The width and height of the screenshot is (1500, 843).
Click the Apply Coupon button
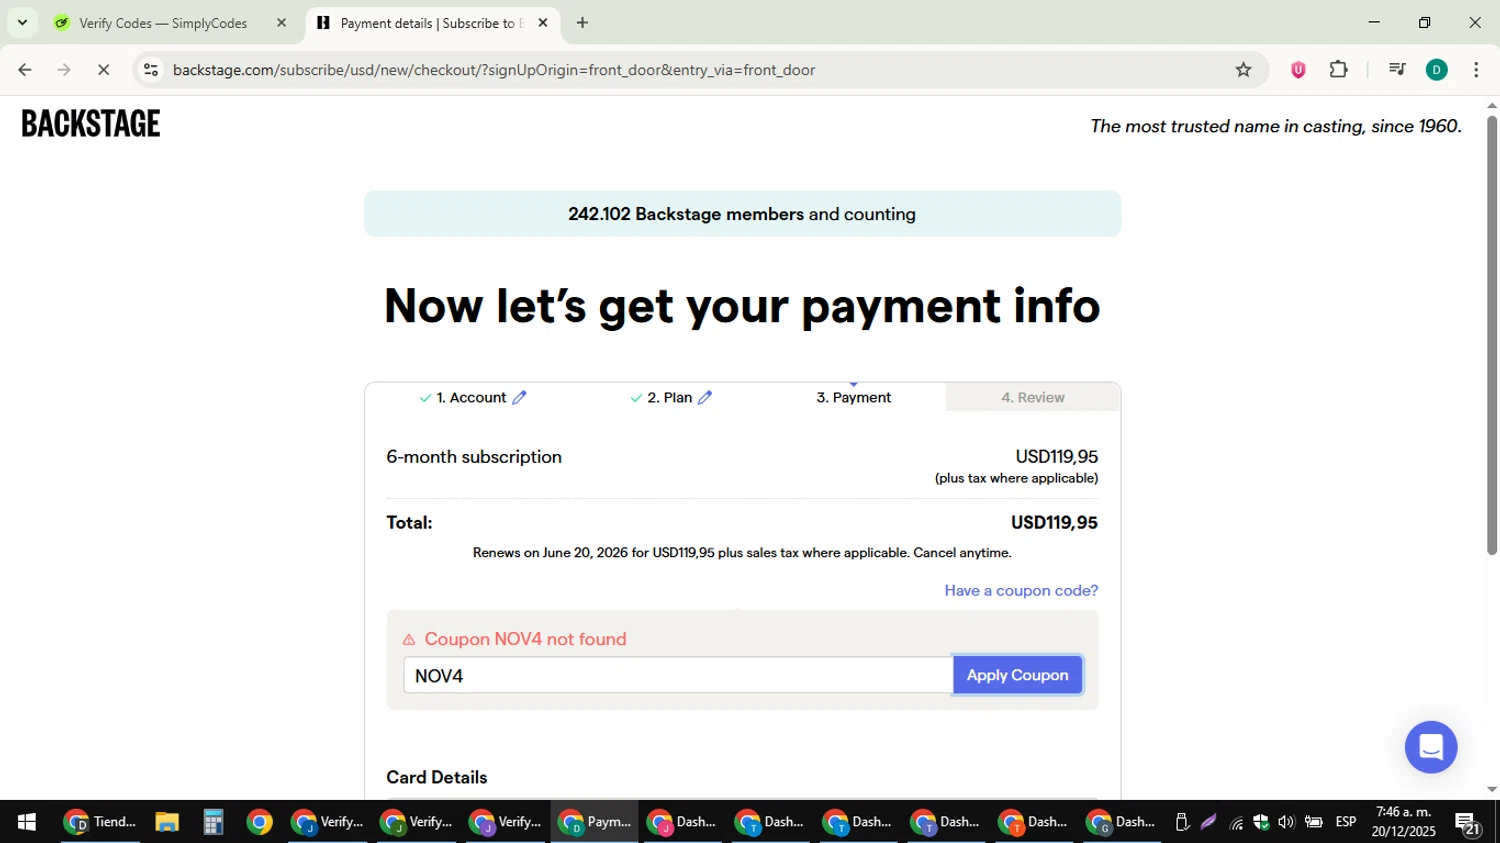pyautogui.click(x=1017, y=675)
